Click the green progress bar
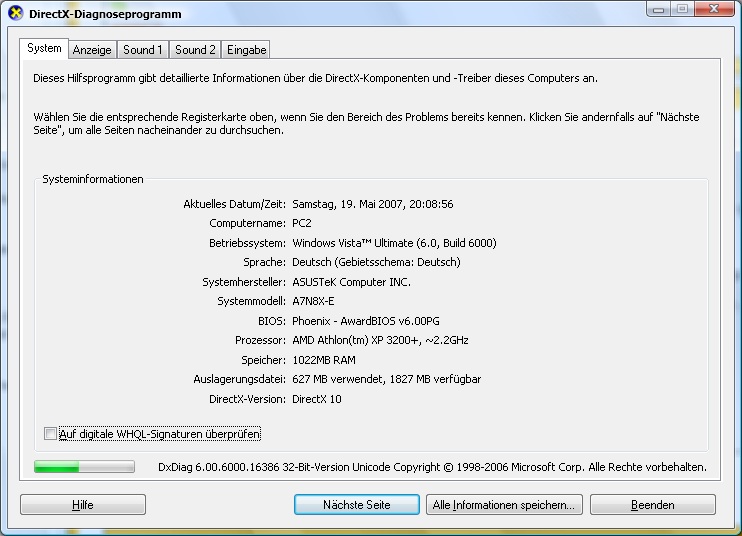This screenshot has width=742, height=536. point(84,467)
